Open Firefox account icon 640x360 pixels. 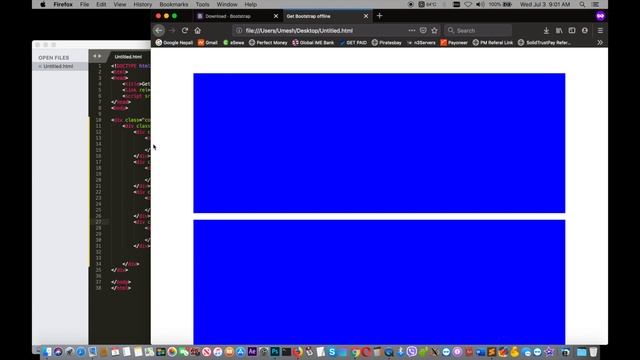585,31
